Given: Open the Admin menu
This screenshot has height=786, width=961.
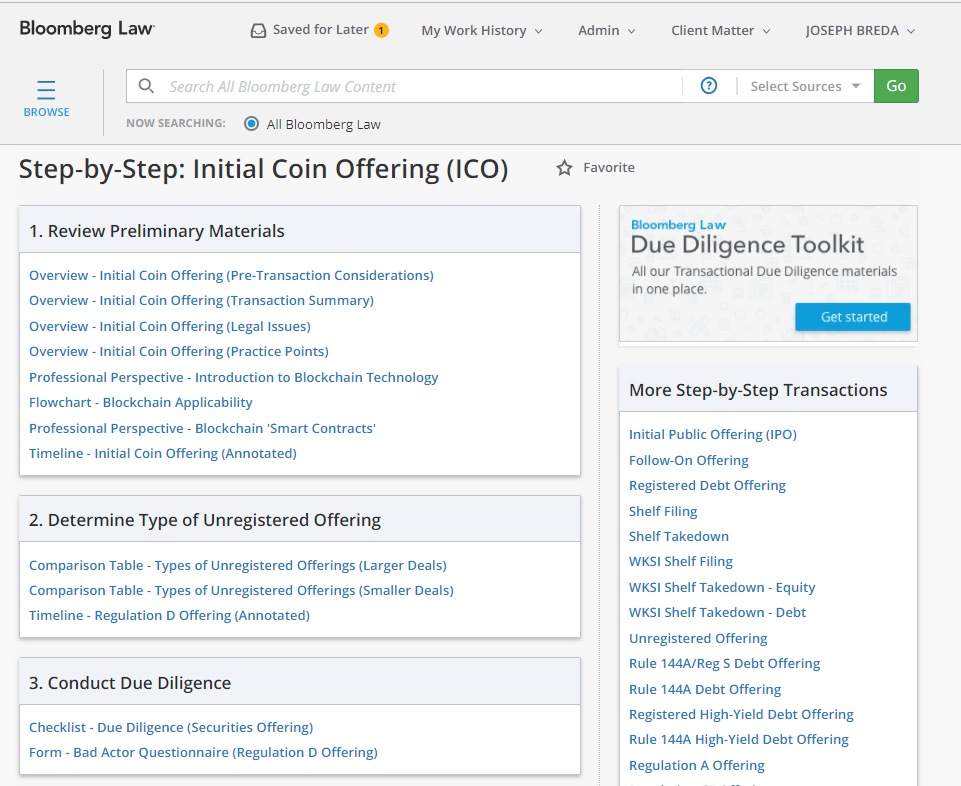Looking at the screenshot, I should pos(607,31).
